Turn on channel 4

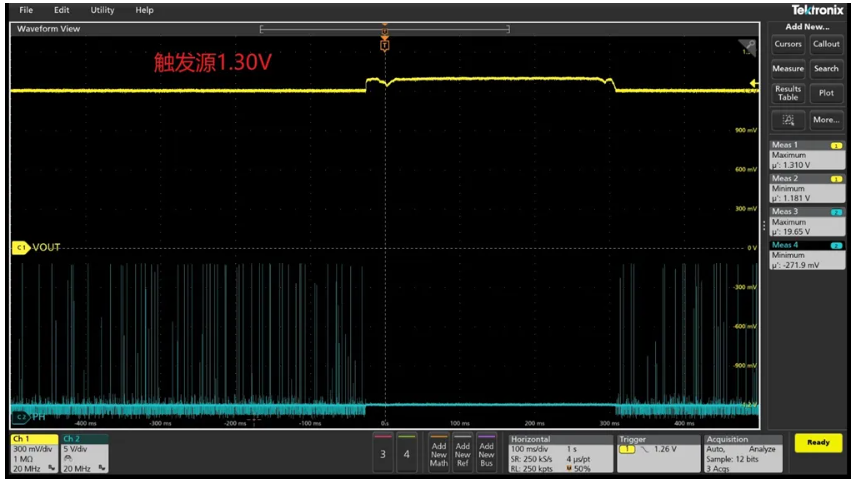406,454
